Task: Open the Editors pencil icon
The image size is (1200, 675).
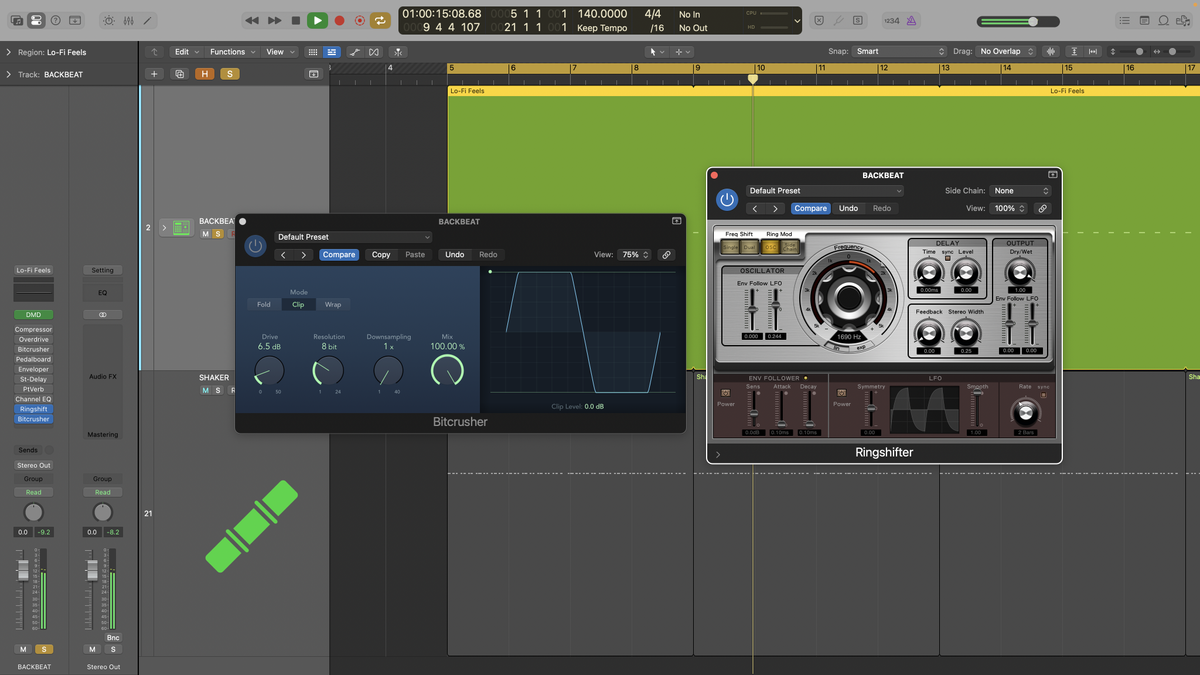Action: 148,20
